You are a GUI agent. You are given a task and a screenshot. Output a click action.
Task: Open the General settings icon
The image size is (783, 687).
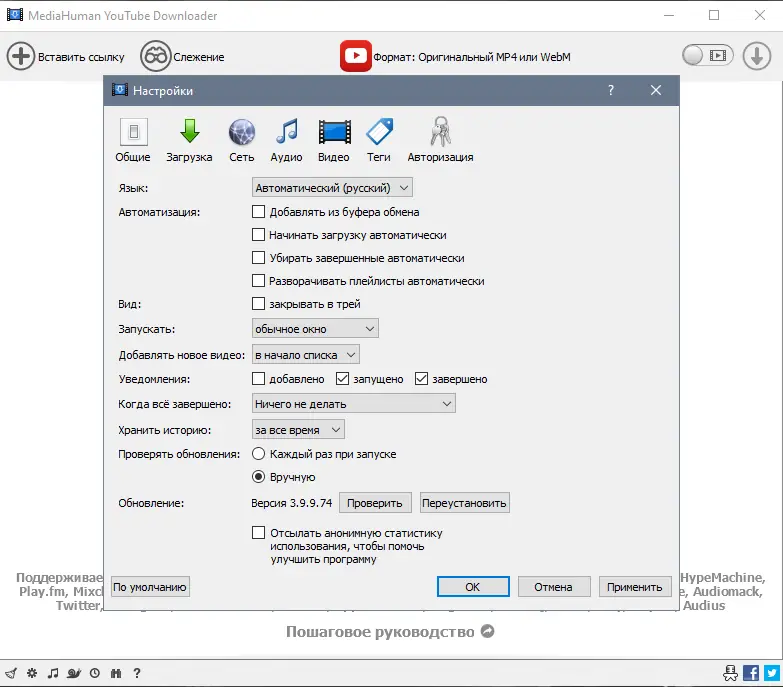(x=133, y=132)
